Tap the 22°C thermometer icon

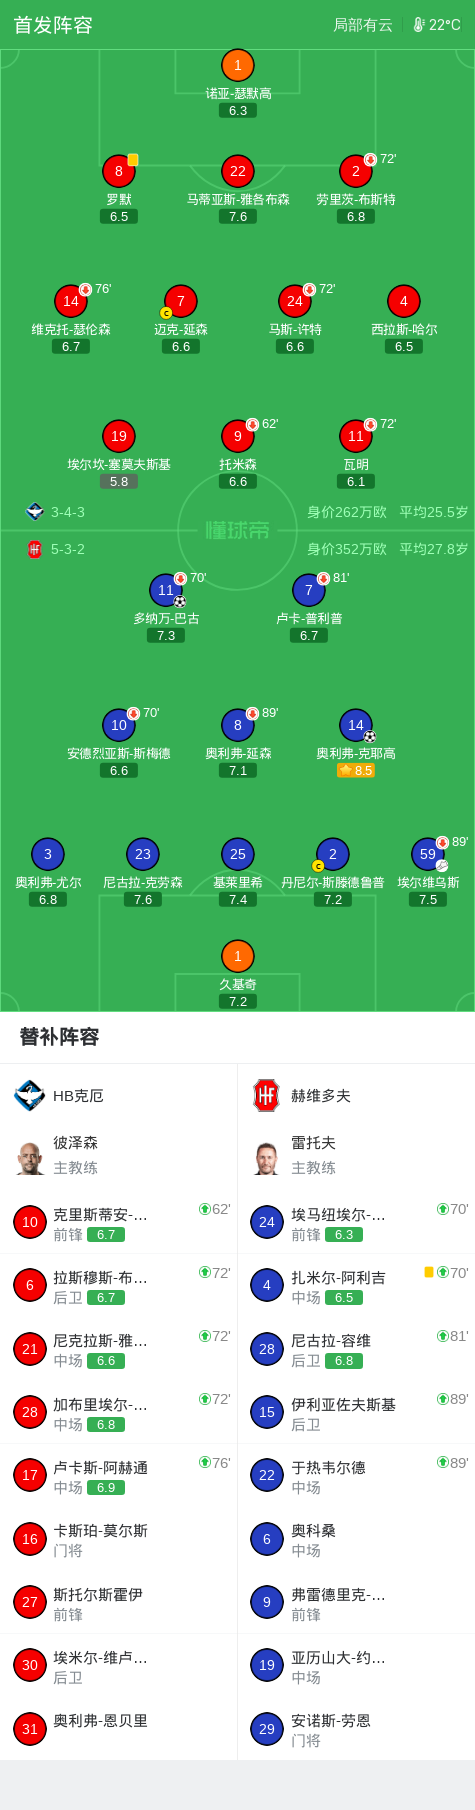[x=419, y=25]
